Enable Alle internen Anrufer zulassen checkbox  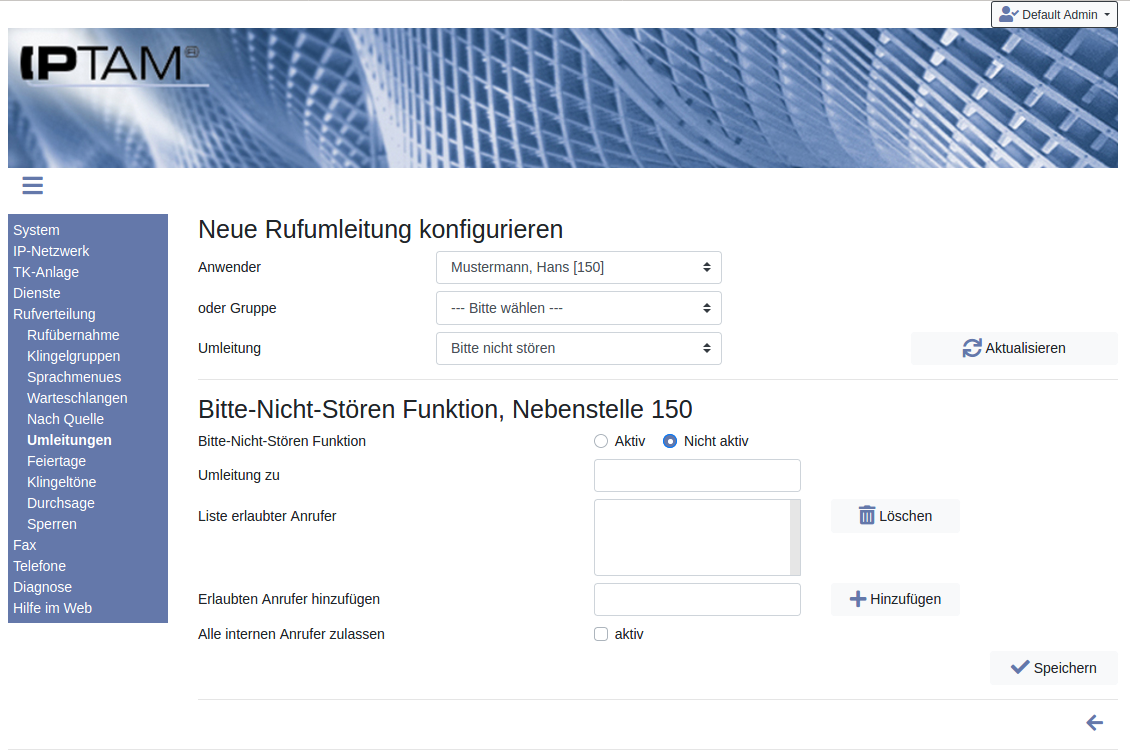point(601,634)
